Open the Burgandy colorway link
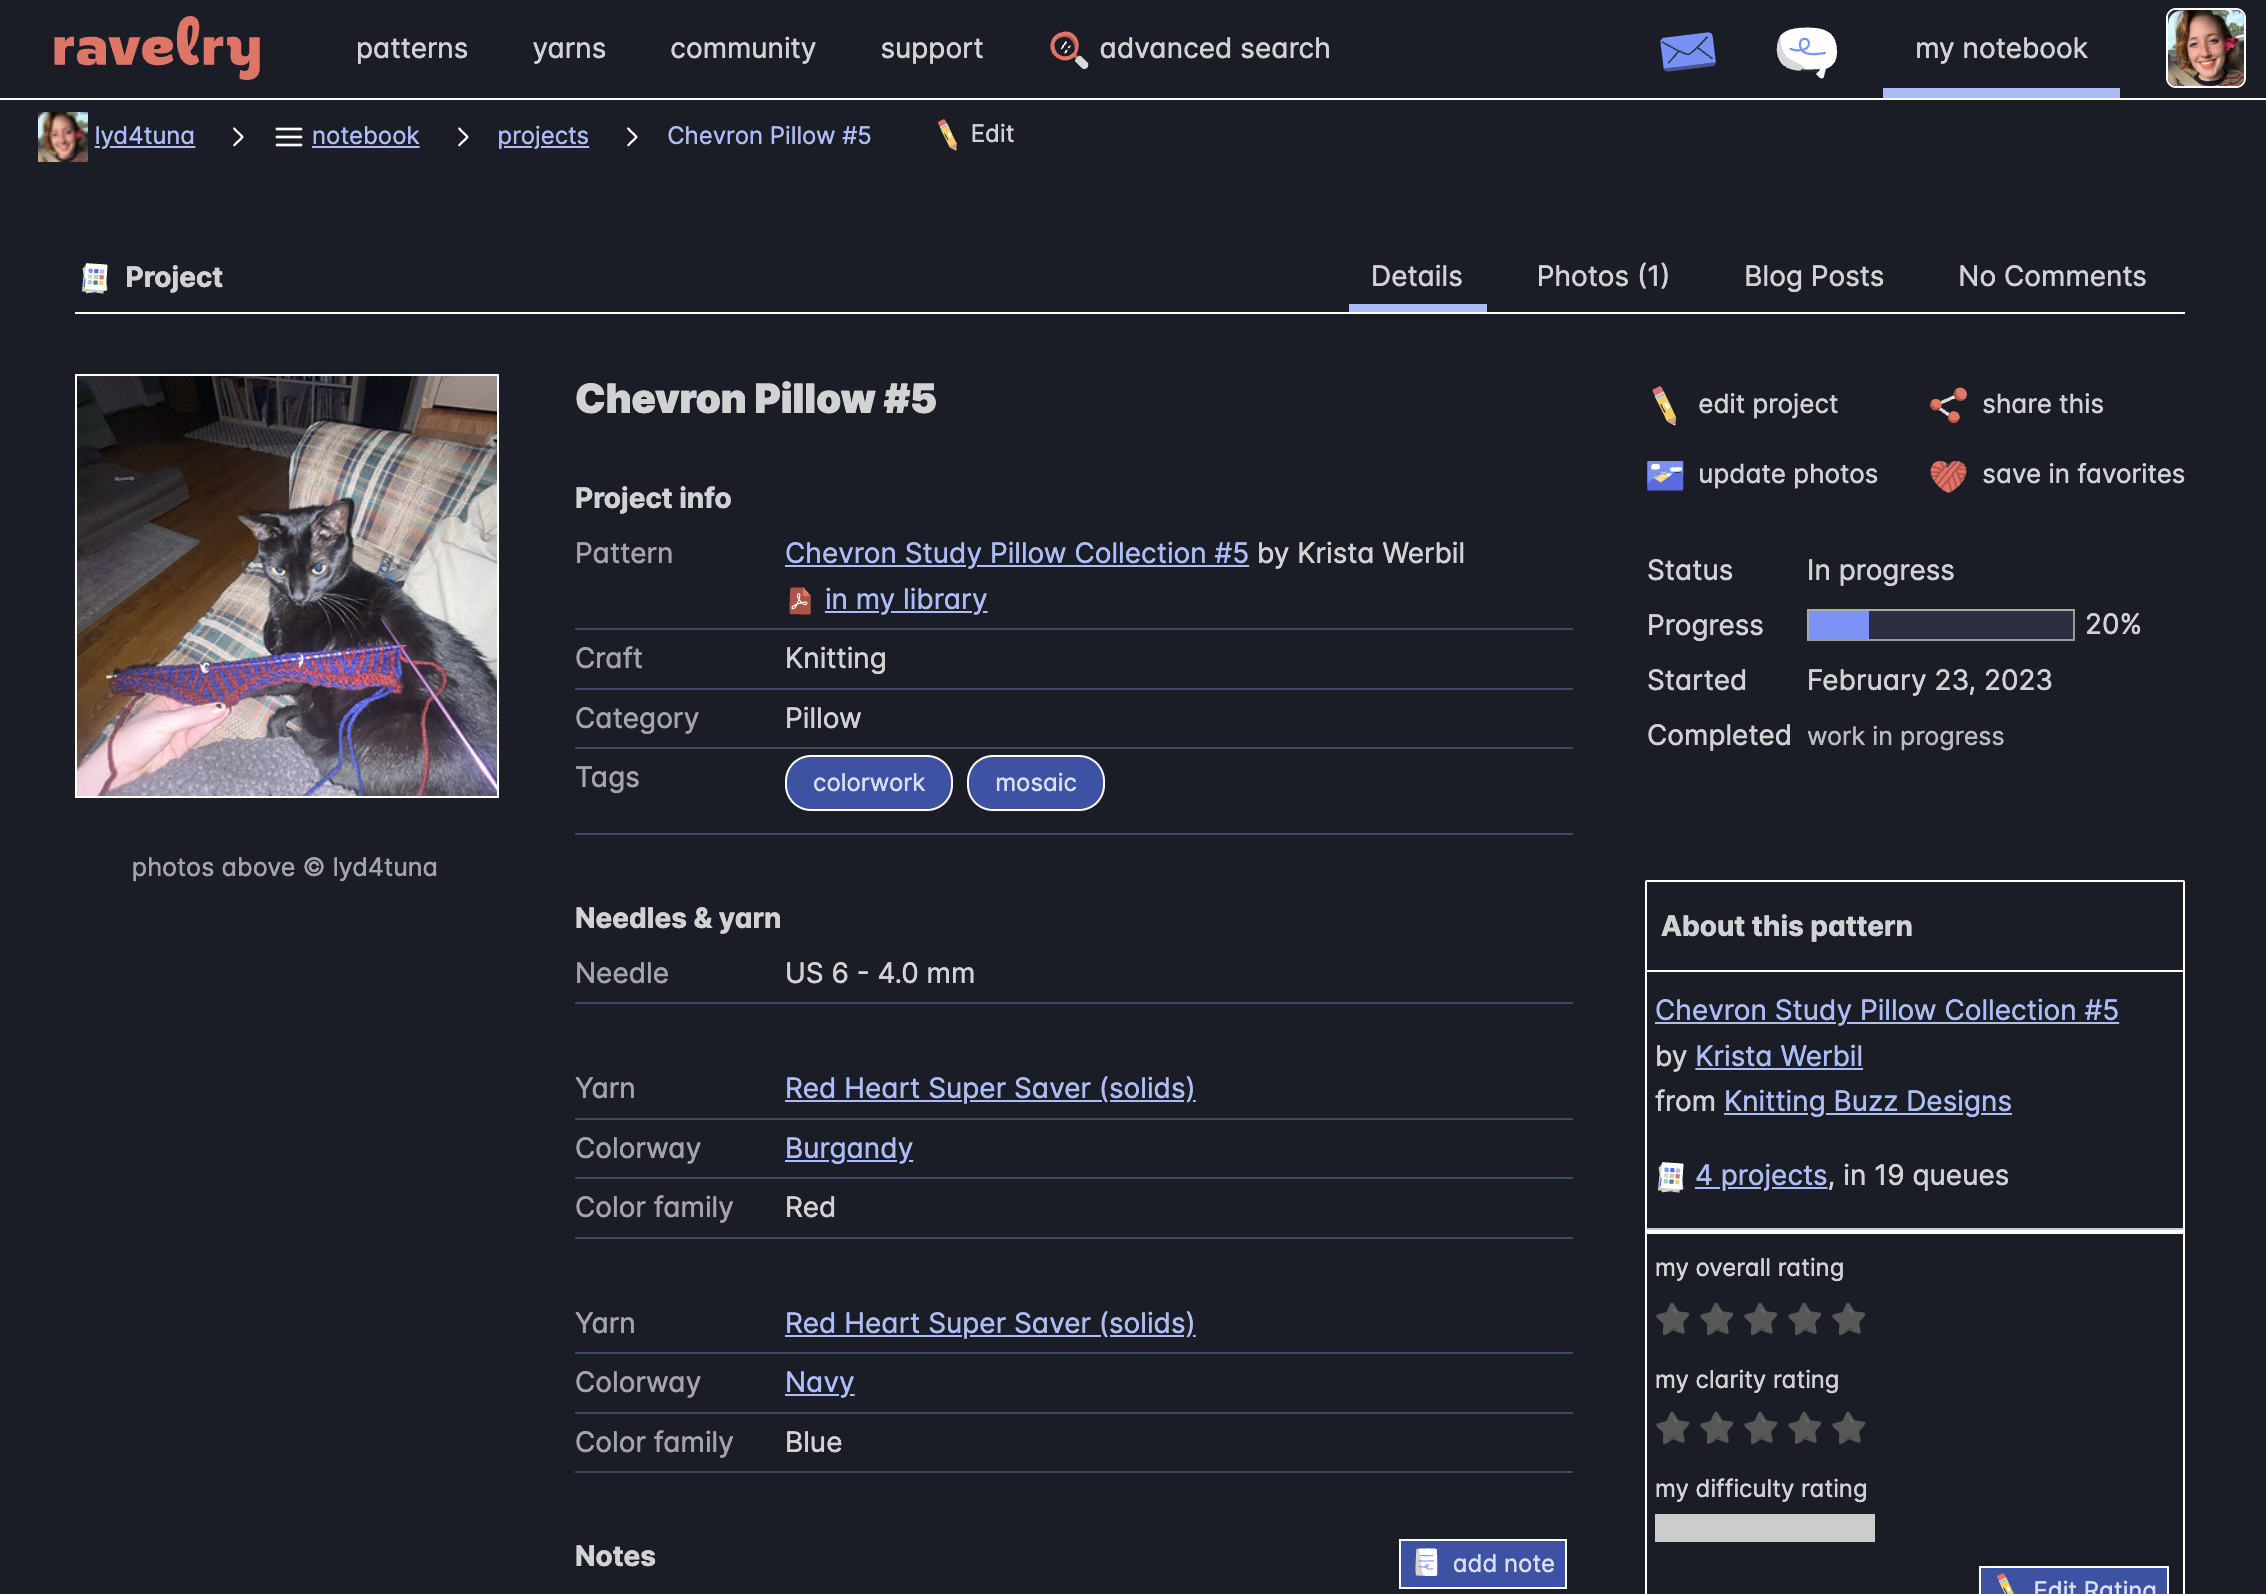The width and height of the screenshot is (2266, 1594). [x=848, y=1148]
